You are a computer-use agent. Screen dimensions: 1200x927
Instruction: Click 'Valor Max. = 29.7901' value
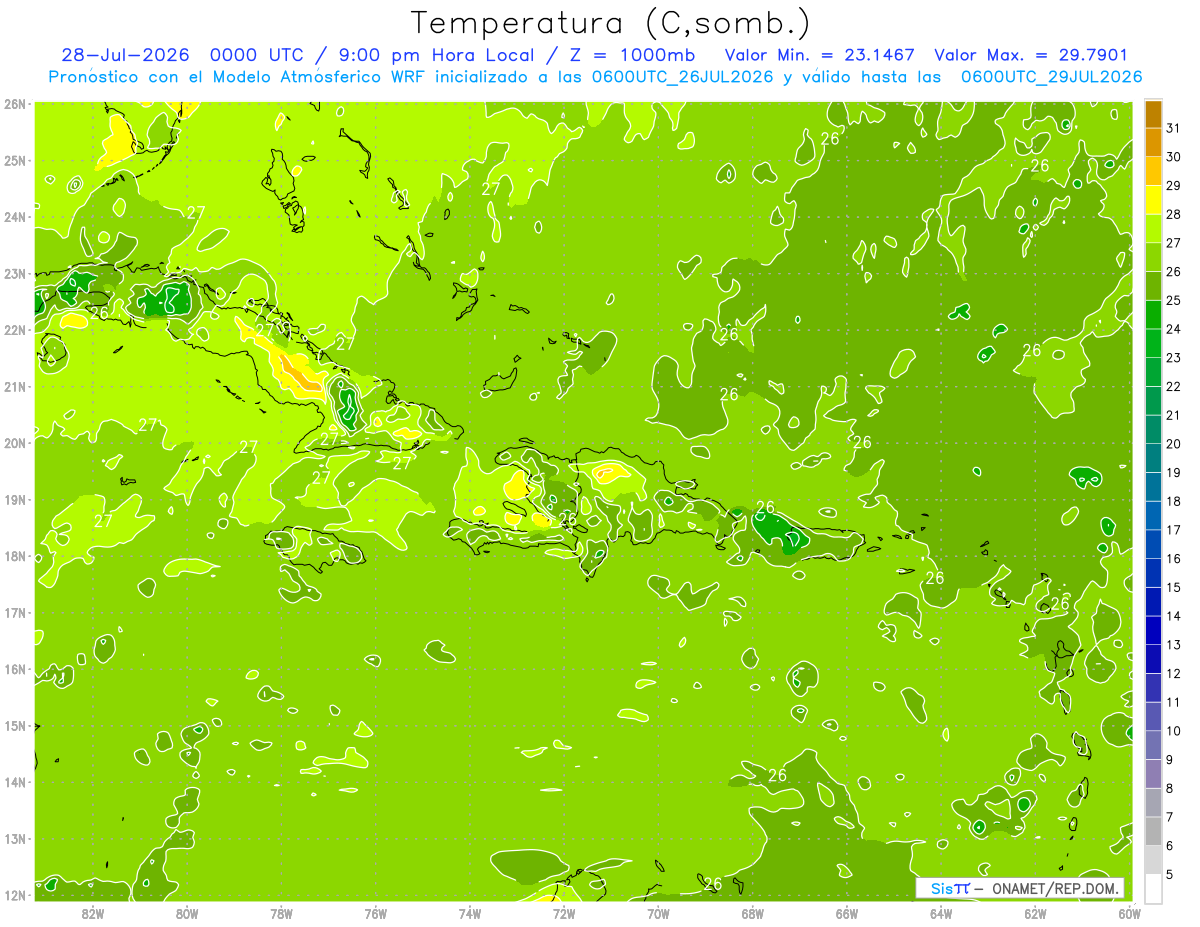(x=1031, y=55)
